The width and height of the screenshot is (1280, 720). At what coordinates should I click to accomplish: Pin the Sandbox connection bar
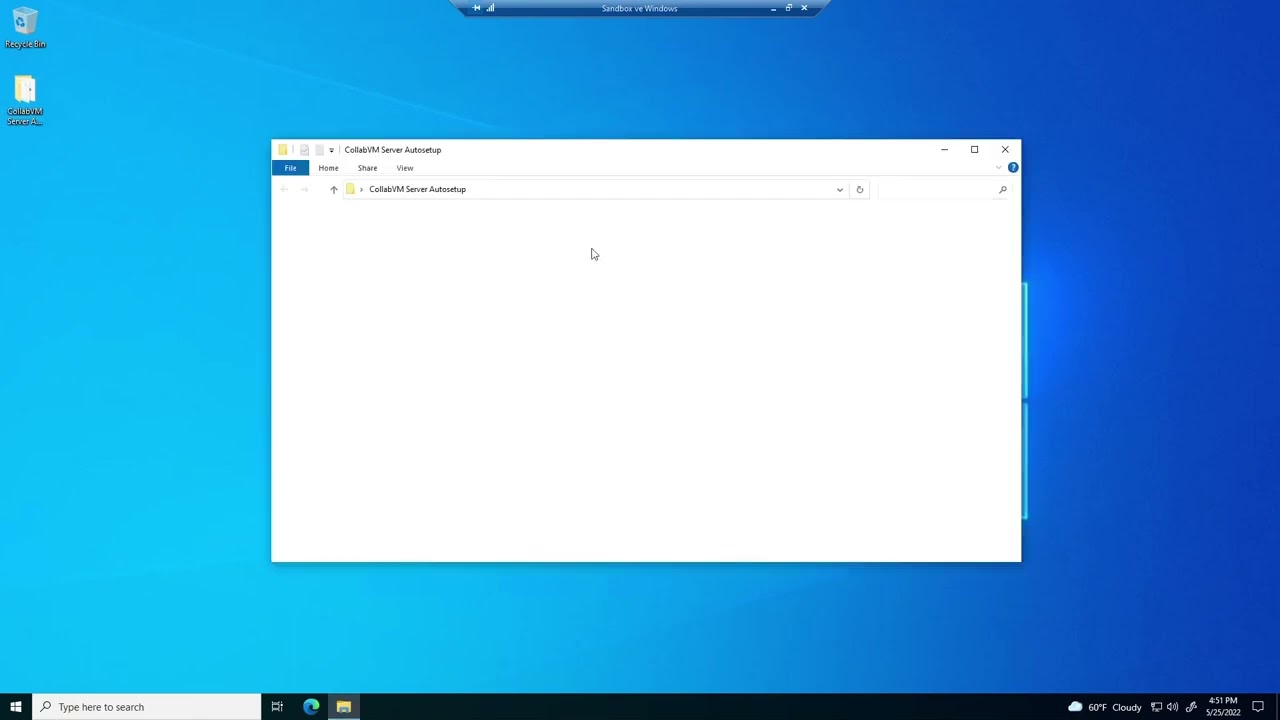pos(476,8)
